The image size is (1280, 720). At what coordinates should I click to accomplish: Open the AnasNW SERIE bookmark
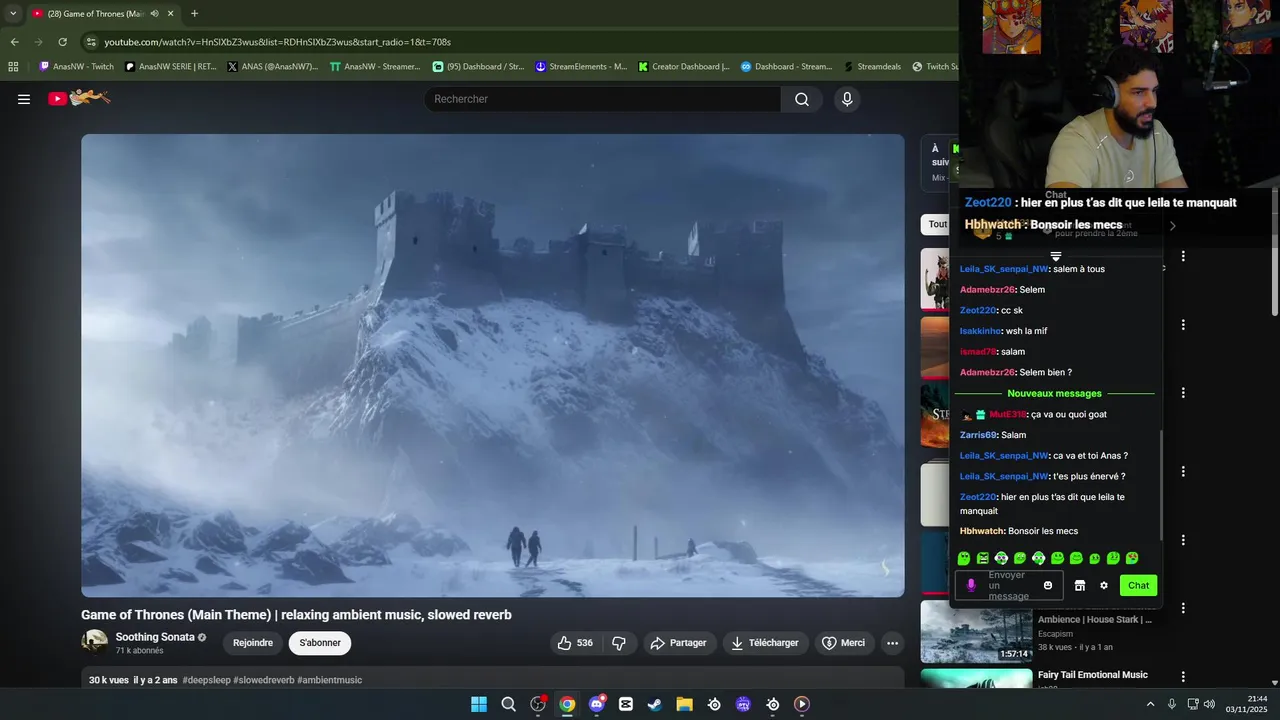(170, 67)
